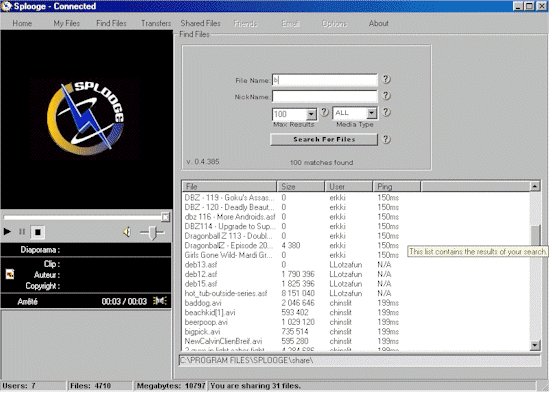The width and height of the screenshot is (550, 393).
Task: Click the Search For Files button
Action: pyautogui.click(x=324, y=139)
